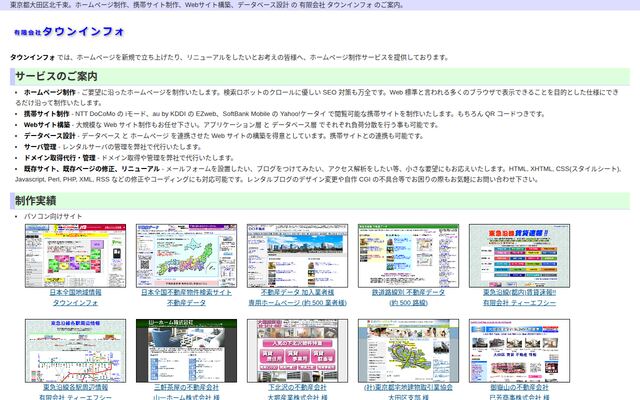The height and width of the screenshot is (400, 640).
Task: Click the bold タウンインフォ in the intro sentence
Action: click(x=32, y=58)
